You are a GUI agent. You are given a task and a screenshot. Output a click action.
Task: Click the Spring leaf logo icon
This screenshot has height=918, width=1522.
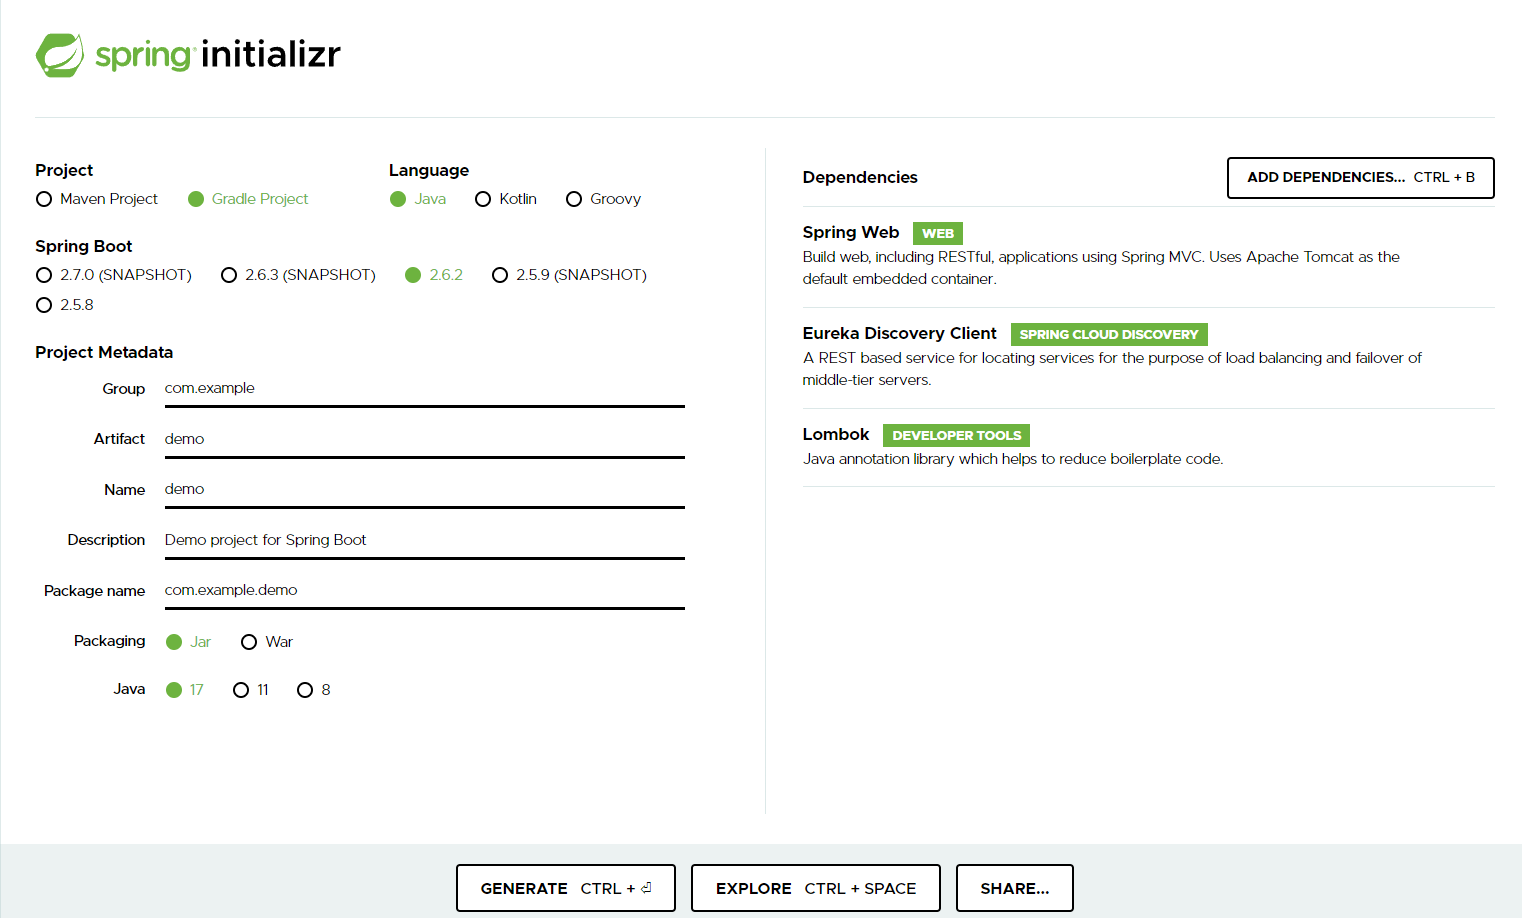click(60, 55)
